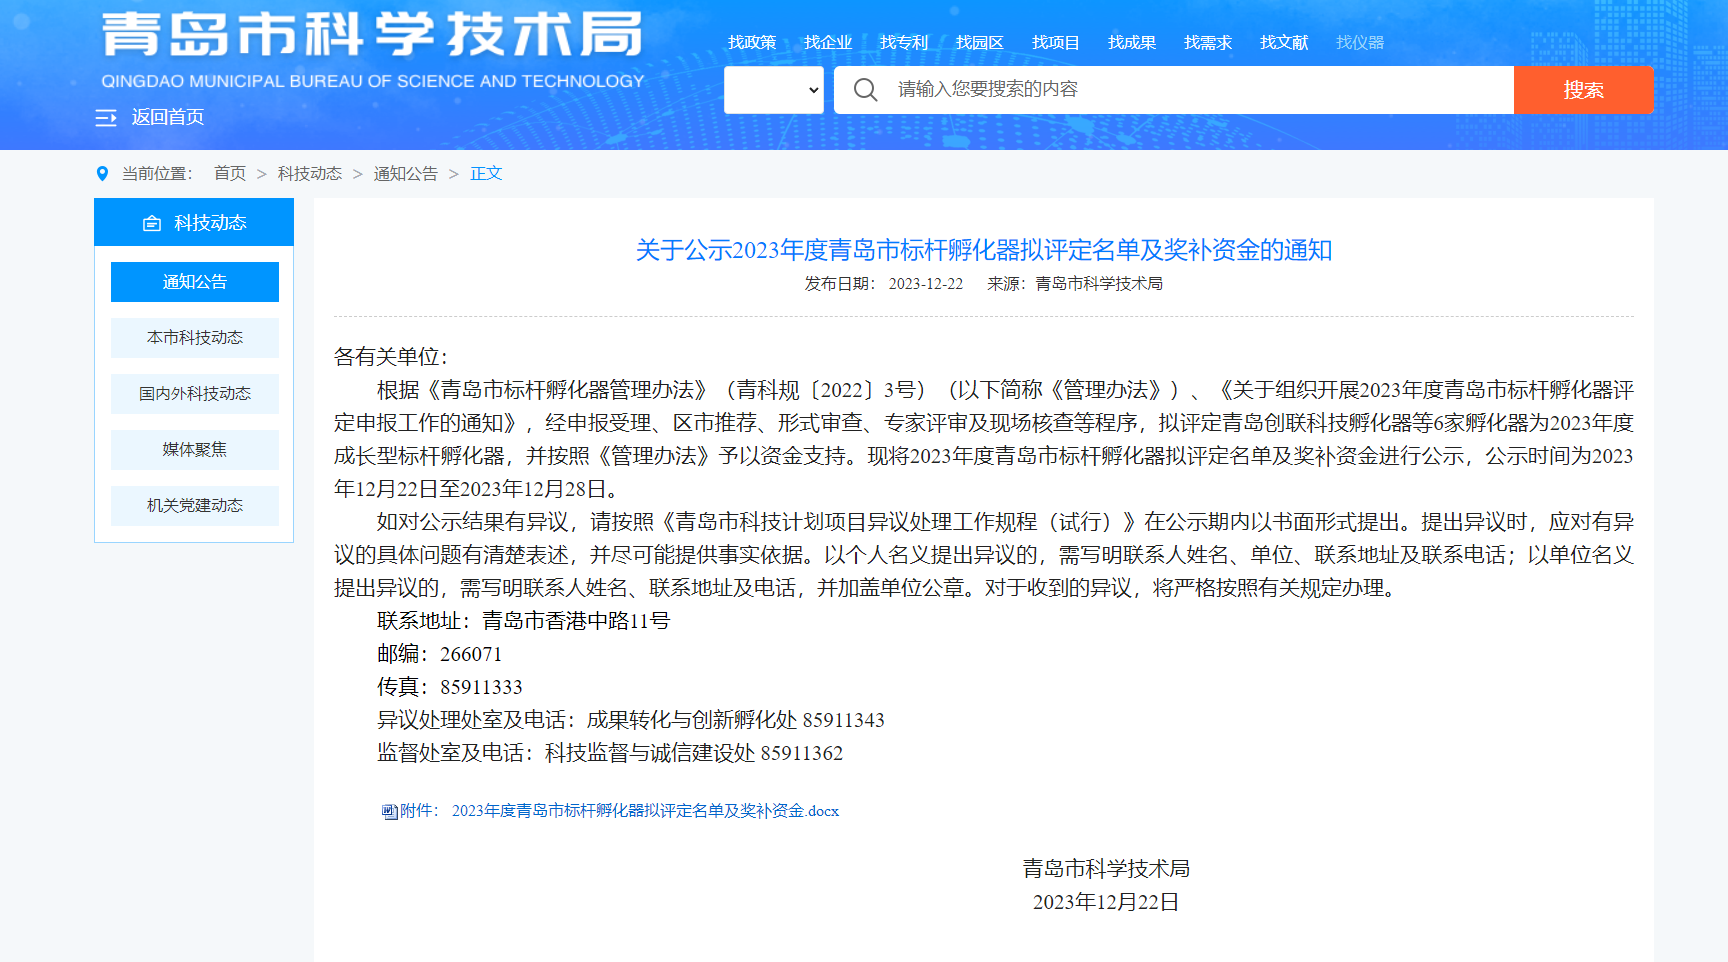Screen dimensions: 1728x962
Task: Select 国内外科技动态 in the sidebar
Action: pyautogui.click(x=195, y=394)
